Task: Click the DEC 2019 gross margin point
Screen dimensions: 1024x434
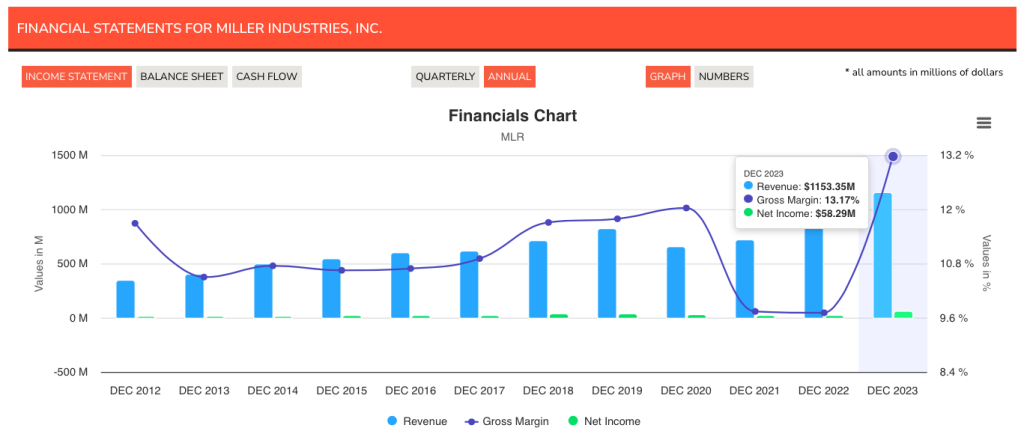Action: [x=617, y=219]
